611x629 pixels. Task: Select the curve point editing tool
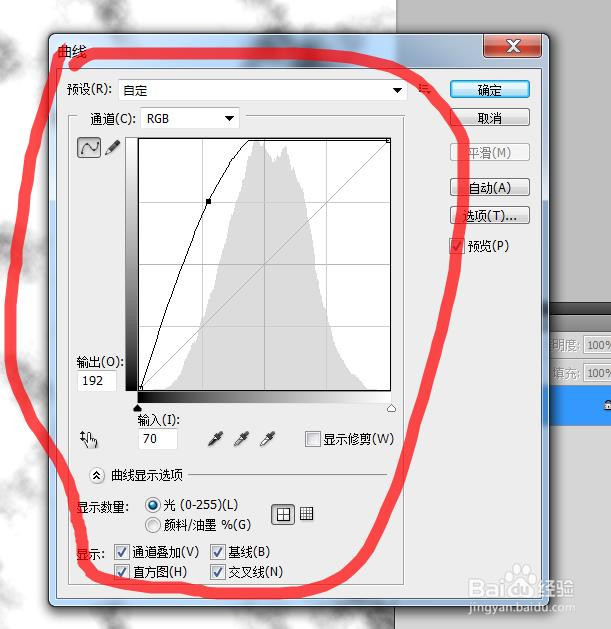(89, 148)
